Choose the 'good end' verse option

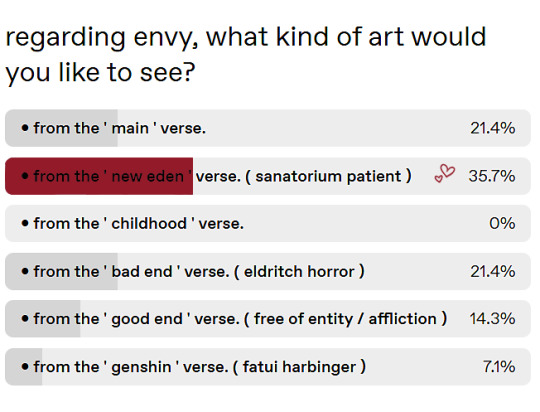268,319
